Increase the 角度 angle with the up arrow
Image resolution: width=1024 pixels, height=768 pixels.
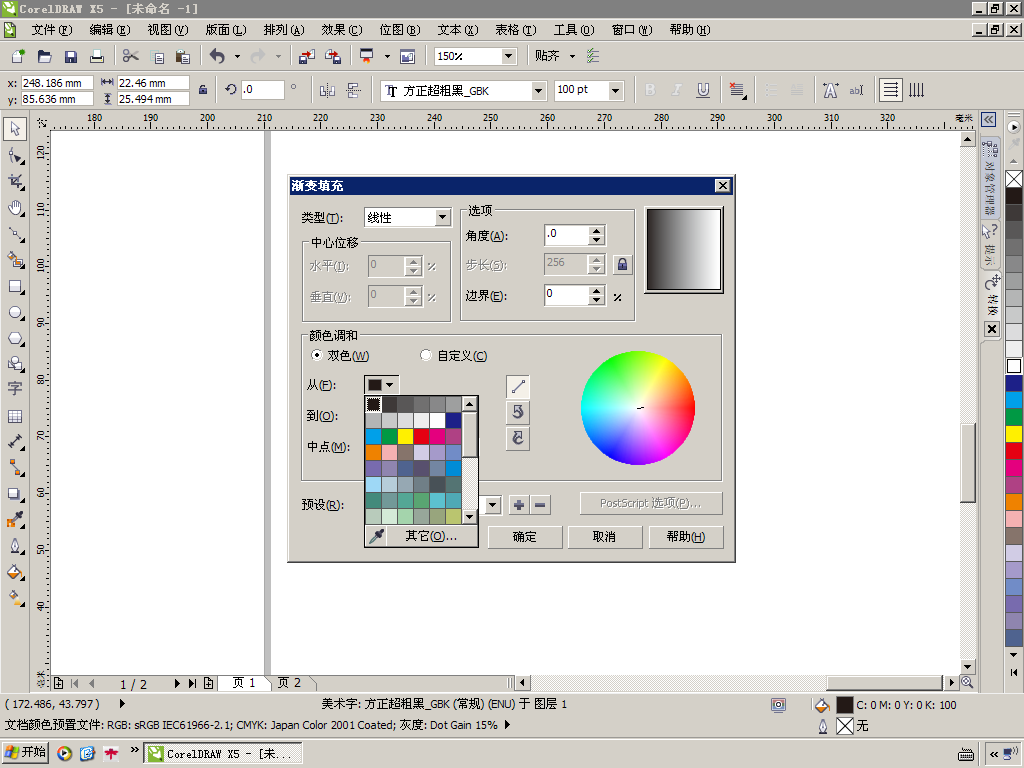[596, 231]
